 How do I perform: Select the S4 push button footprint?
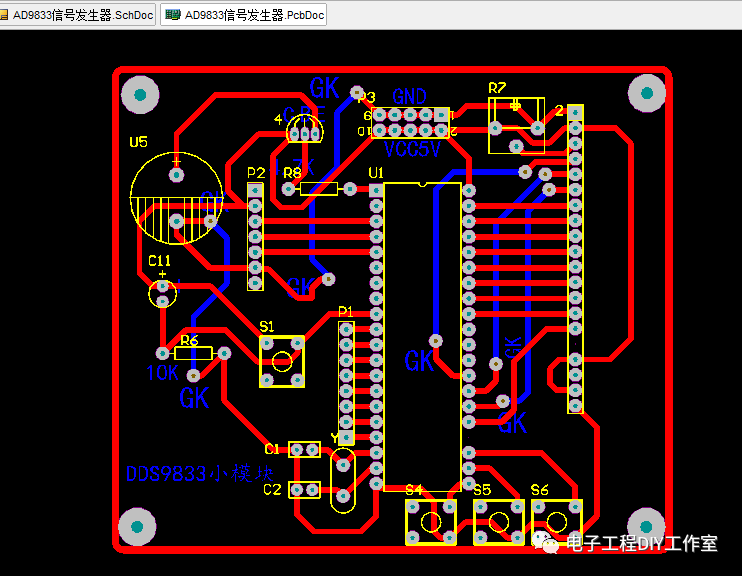(x=431, y=523)
